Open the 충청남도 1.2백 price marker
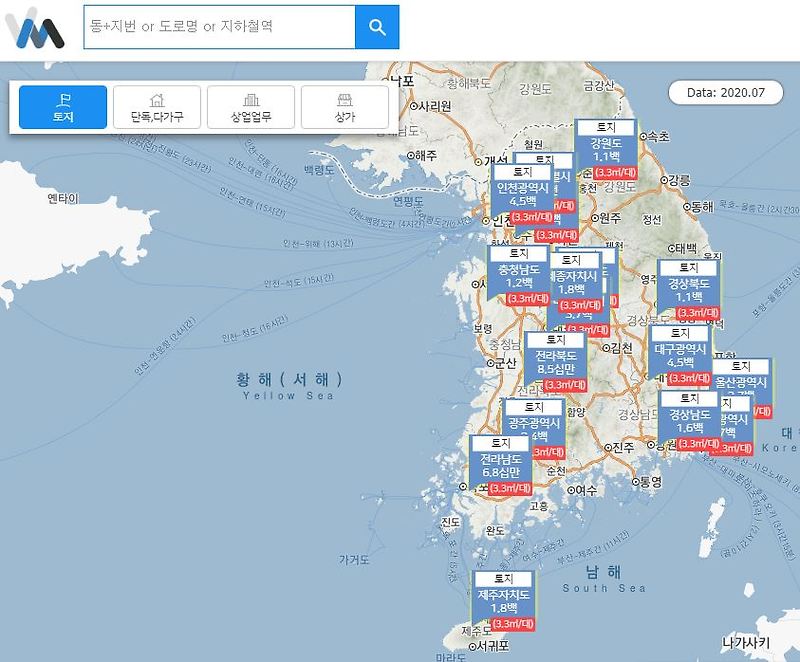The width and height of the screenshot is (800, 662). click(x=519, y=275)
